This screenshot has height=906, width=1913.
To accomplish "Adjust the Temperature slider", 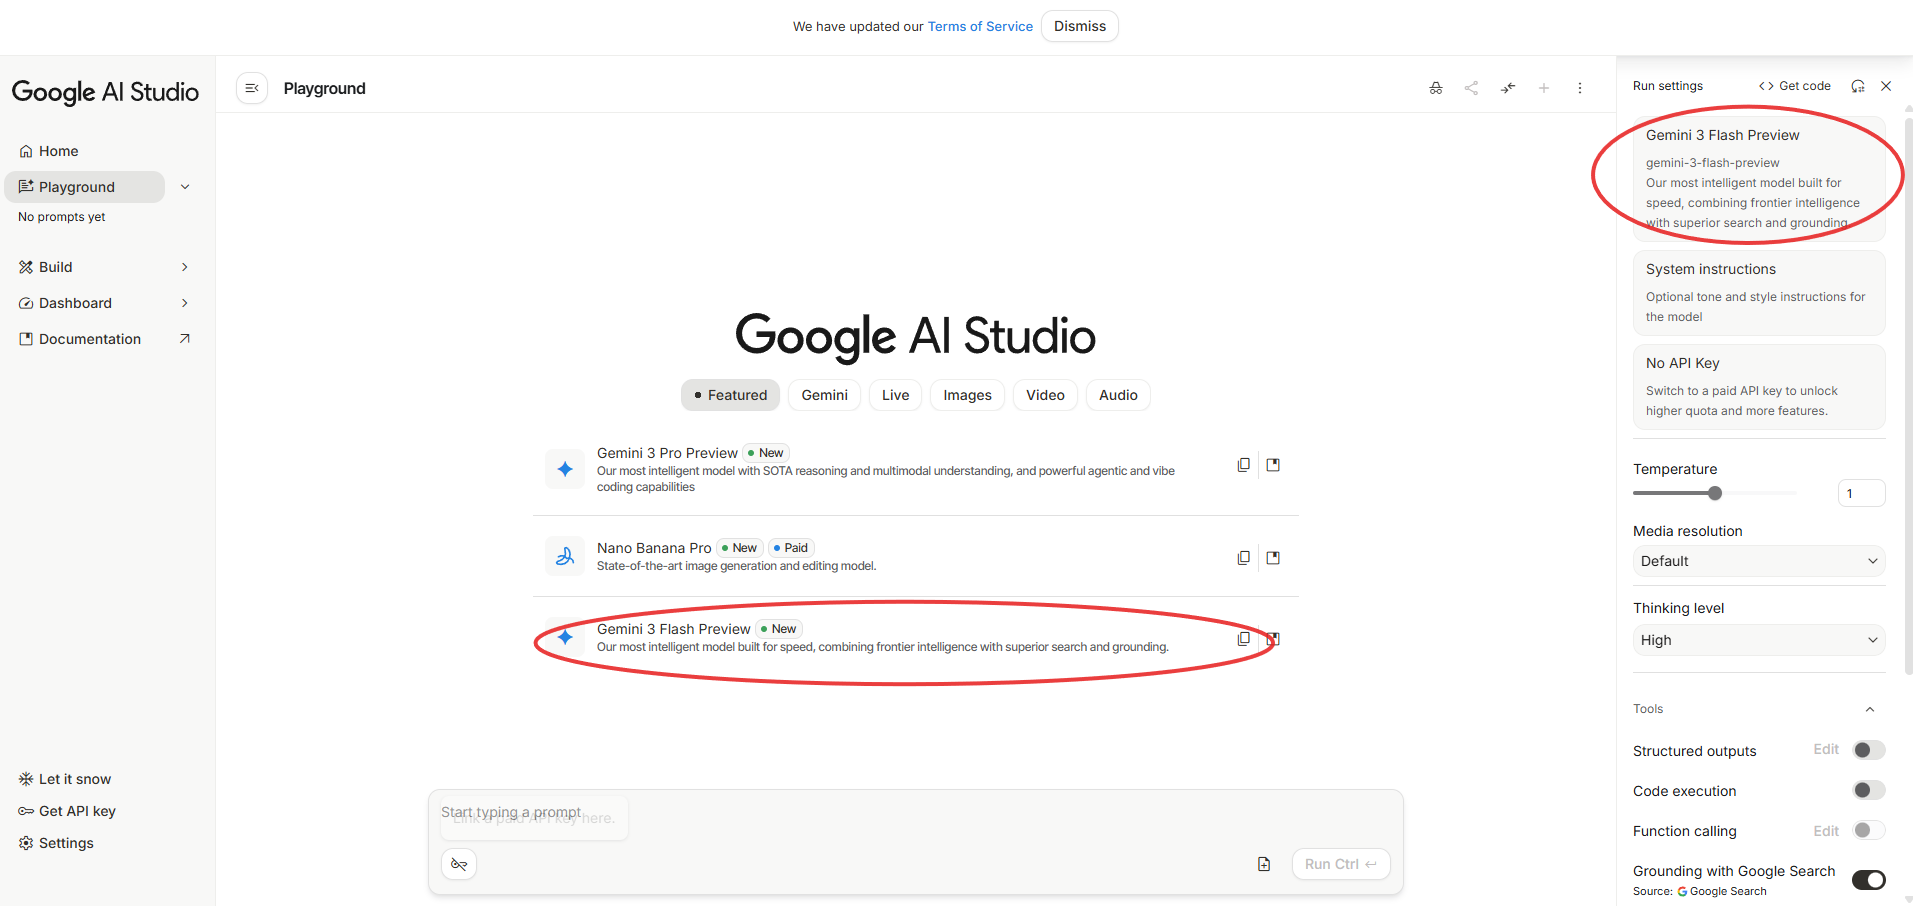I will click(1715, 493).
